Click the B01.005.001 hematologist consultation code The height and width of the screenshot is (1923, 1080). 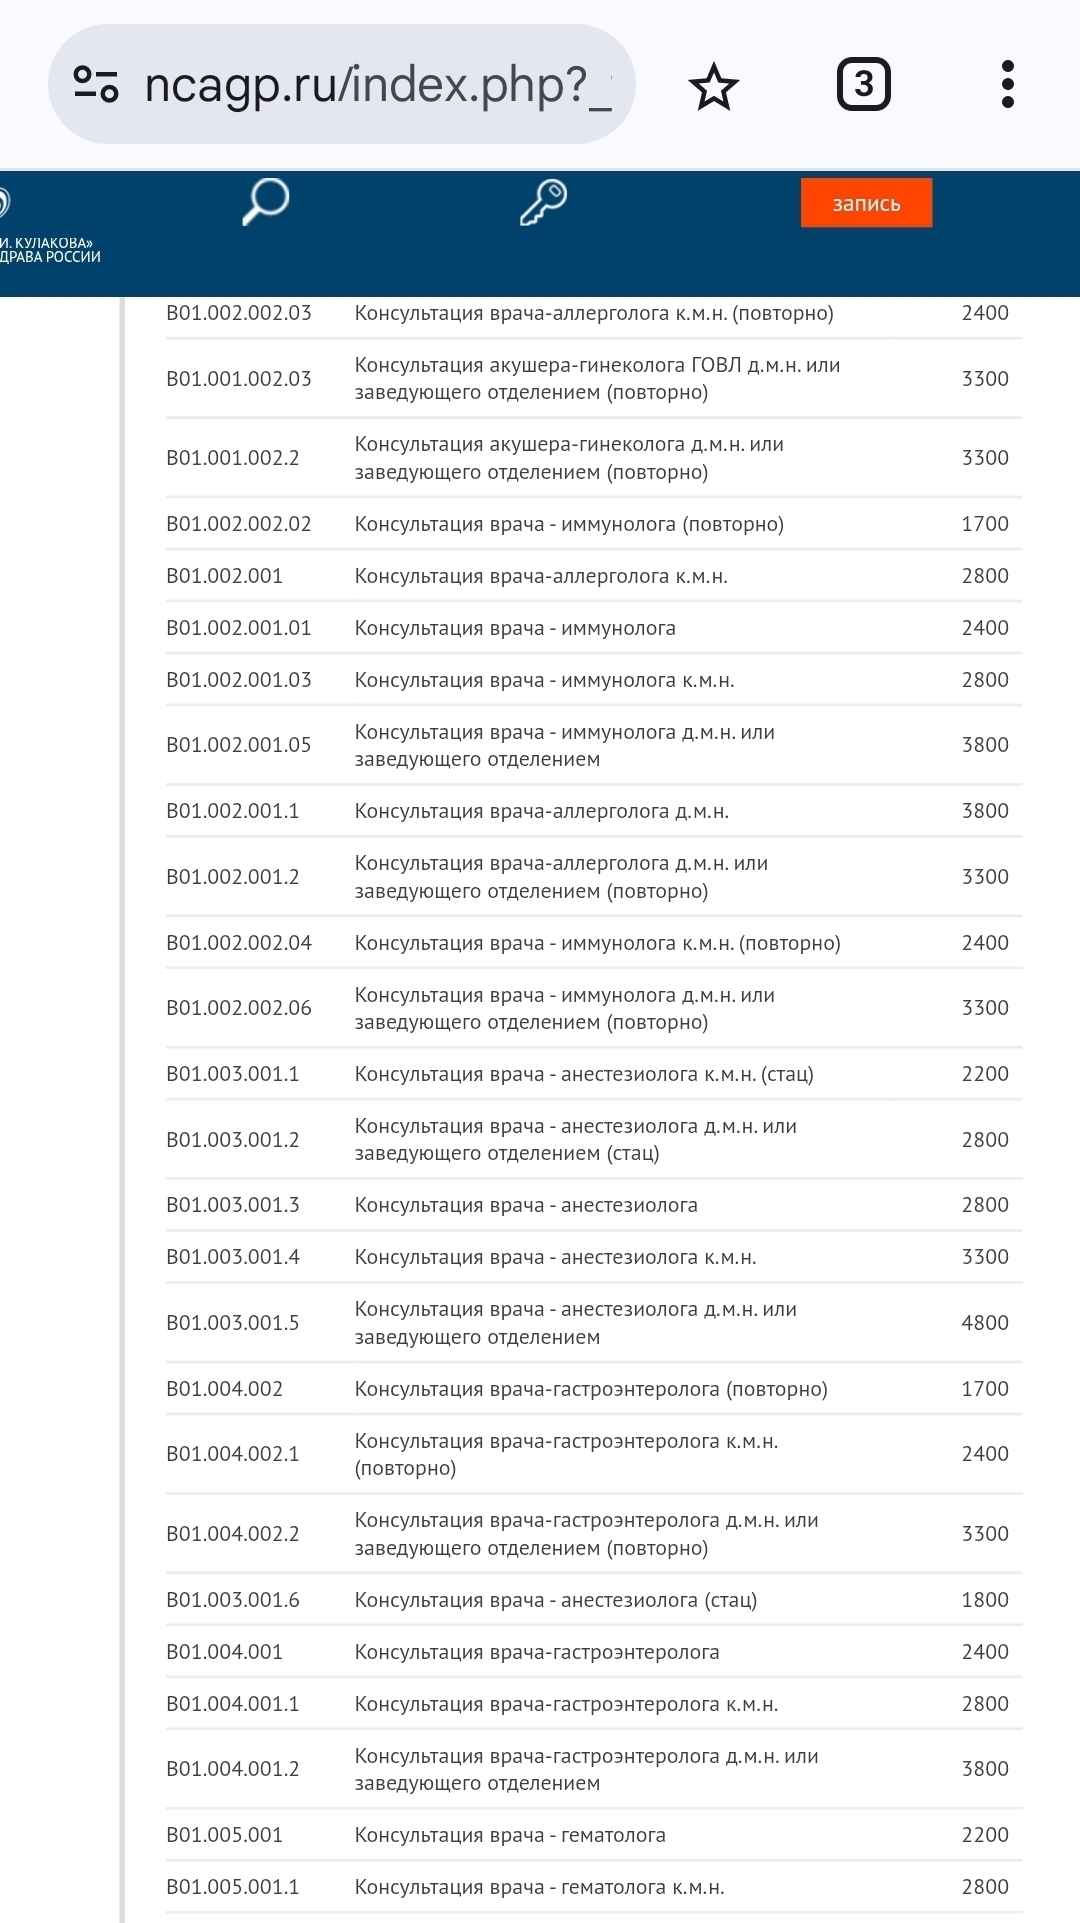[224, 1835]
